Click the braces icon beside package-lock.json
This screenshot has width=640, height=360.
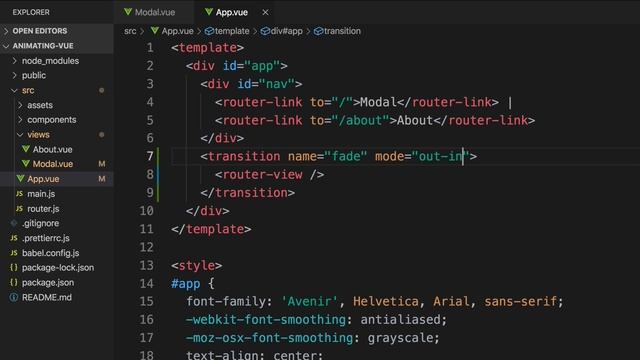tap(14, 268)
